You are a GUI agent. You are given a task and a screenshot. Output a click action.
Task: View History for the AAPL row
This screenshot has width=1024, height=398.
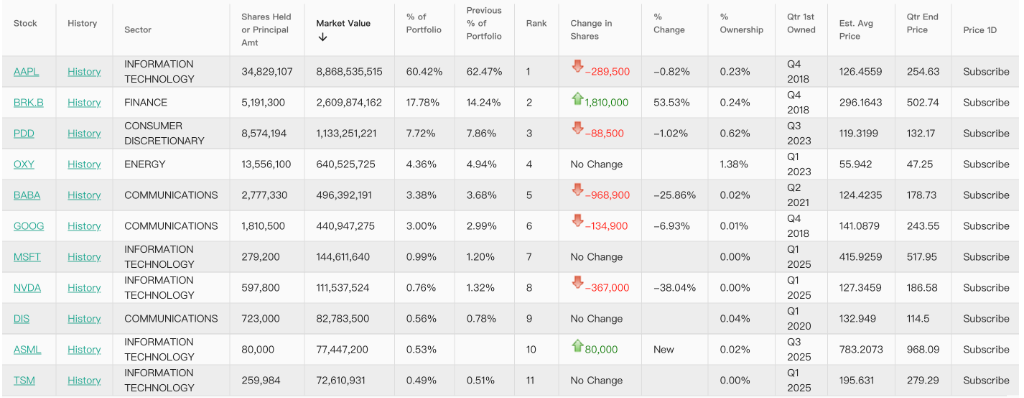coord(84,72)
